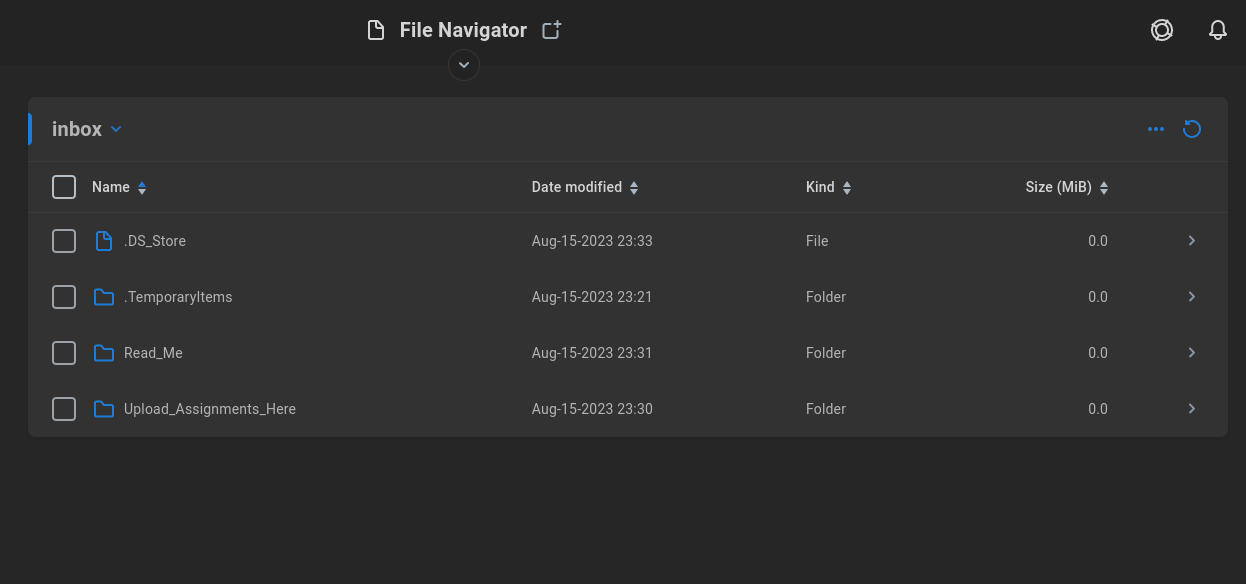Select the Upload_Assignments_Here checkbox
The image size is (1246, 584).
pos(64,409)
